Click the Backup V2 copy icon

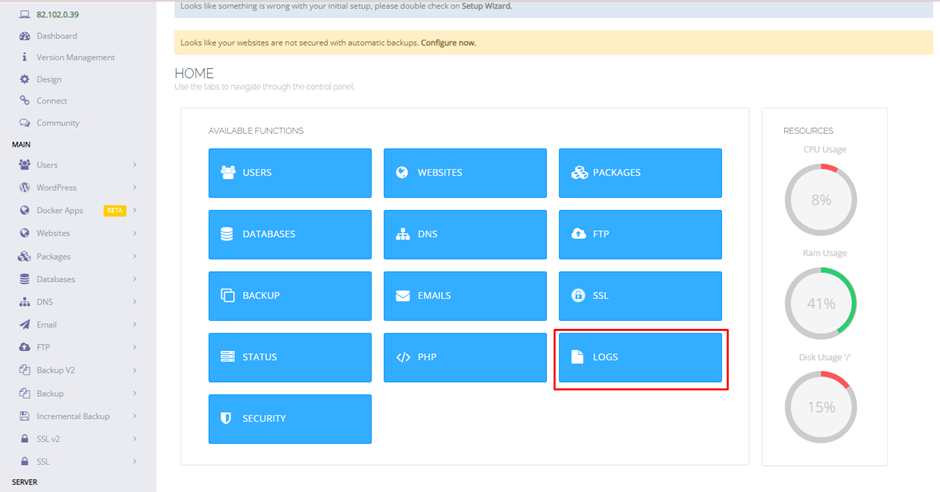(x=25, y=370)
